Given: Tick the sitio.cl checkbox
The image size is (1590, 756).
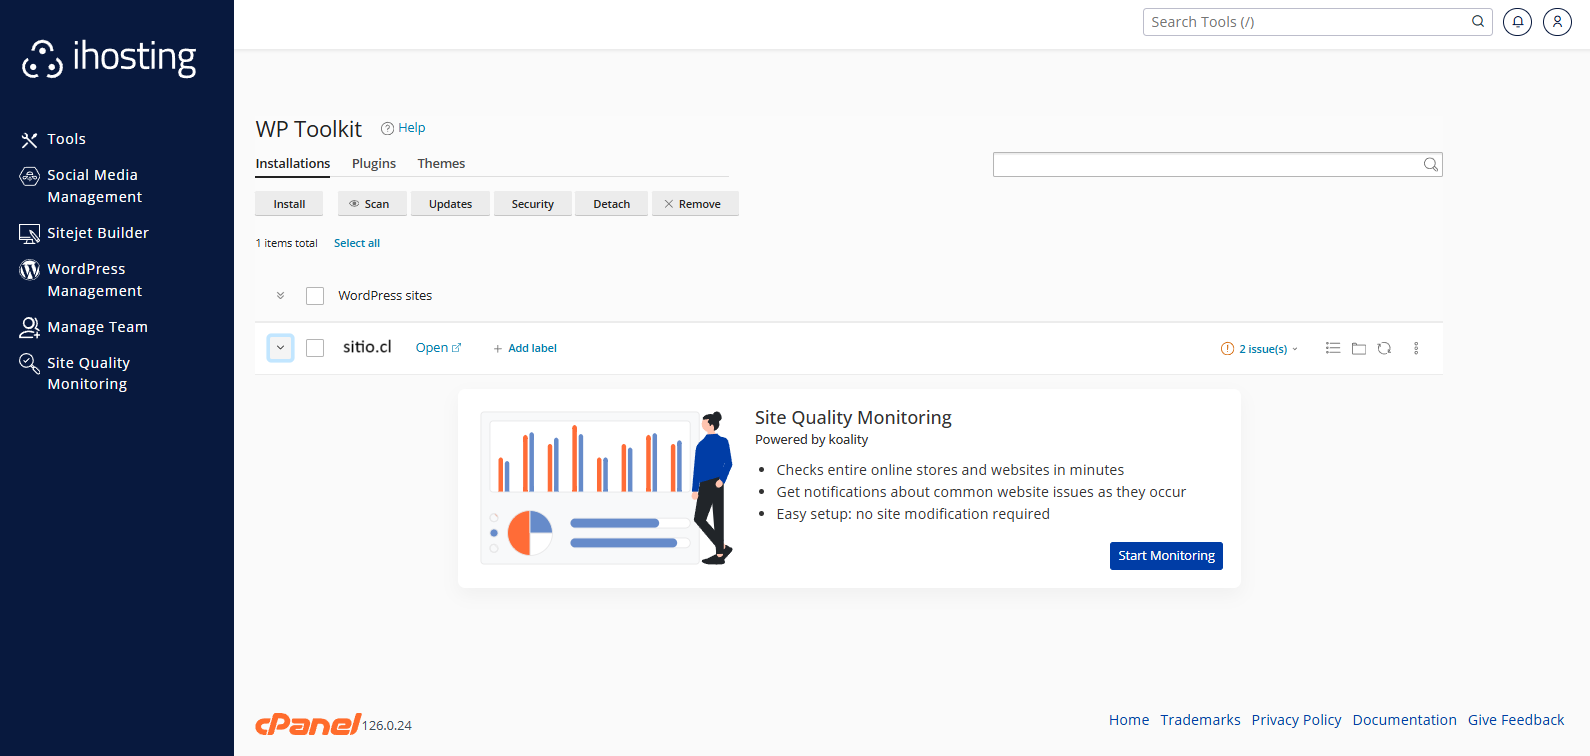Looking at the screenshot, I should pyautogui.click(x=315, y=348).
